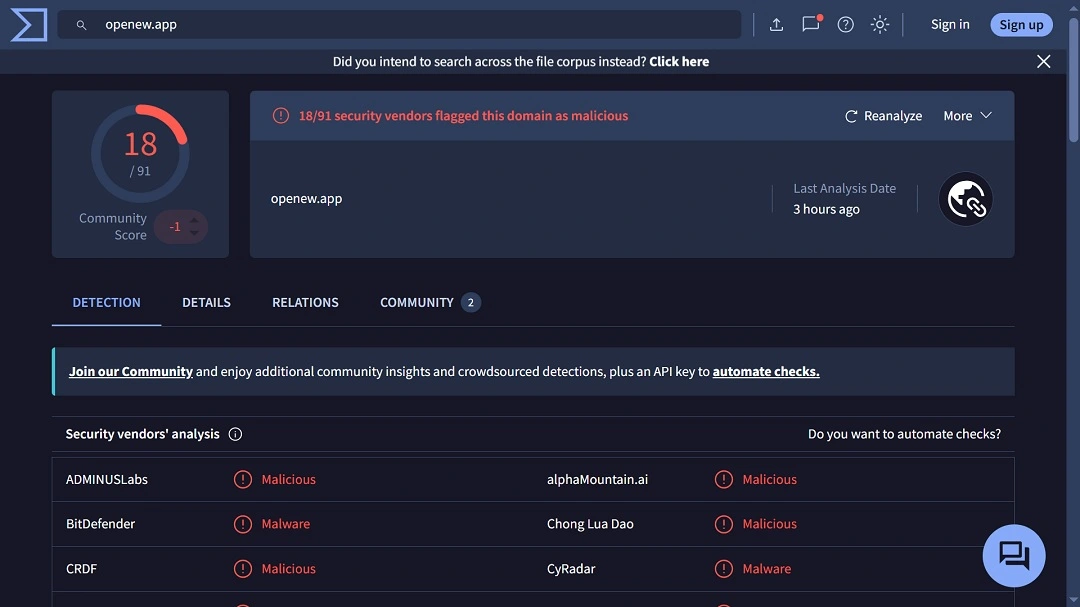Click the '3 hours ago' analysis date
The width and height of the screenshot is (1080, 607).
(826, 209)
